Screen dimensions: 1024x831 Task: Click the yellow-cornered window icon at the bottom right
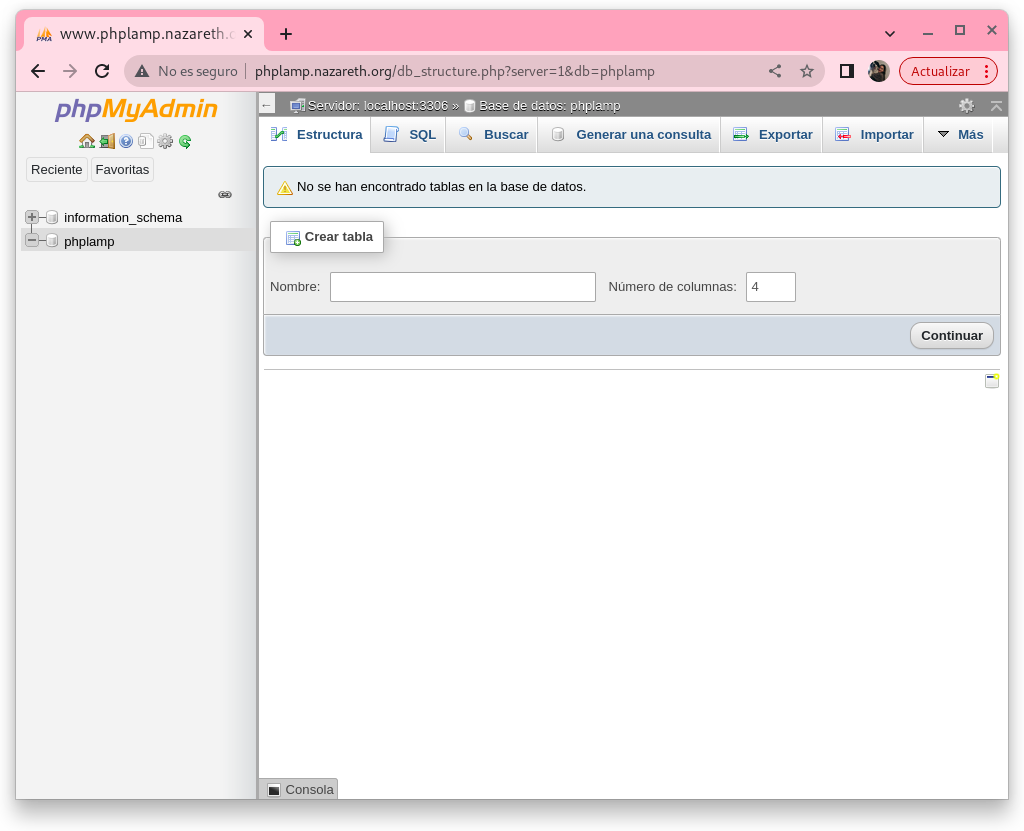[991, 381]
